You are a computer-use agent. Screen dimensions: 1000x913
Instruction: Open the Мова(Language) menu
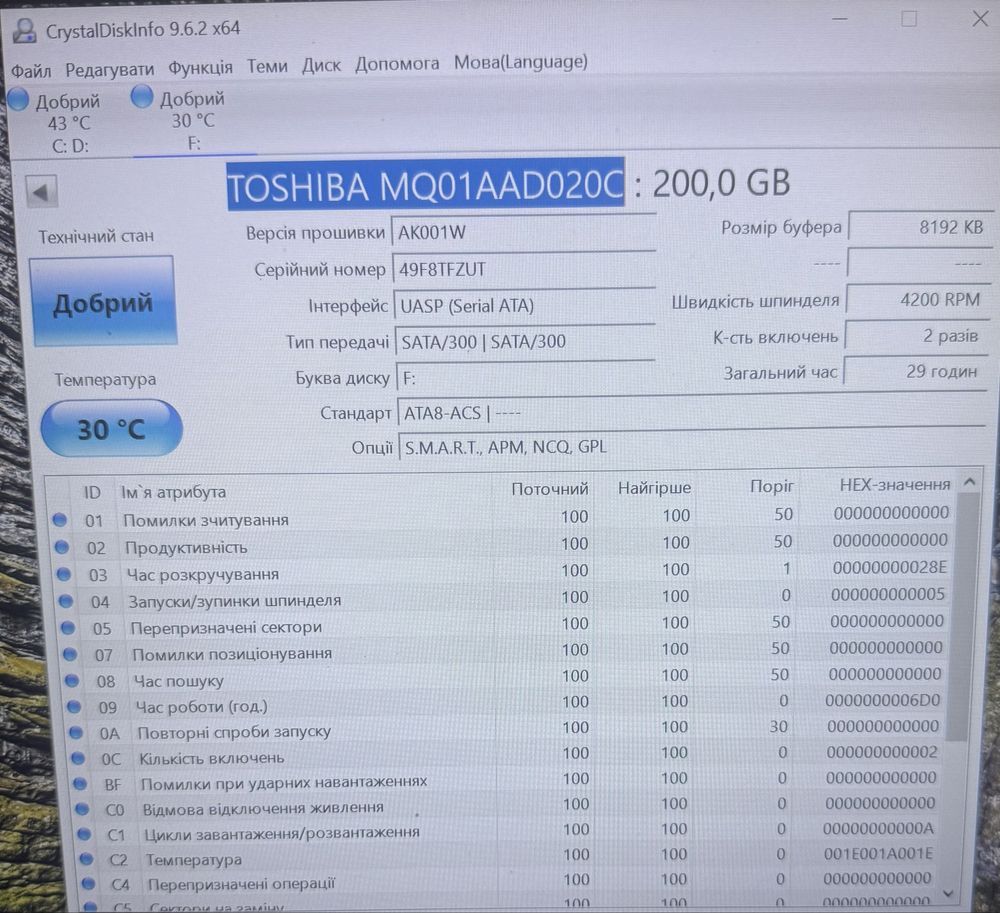520,62
